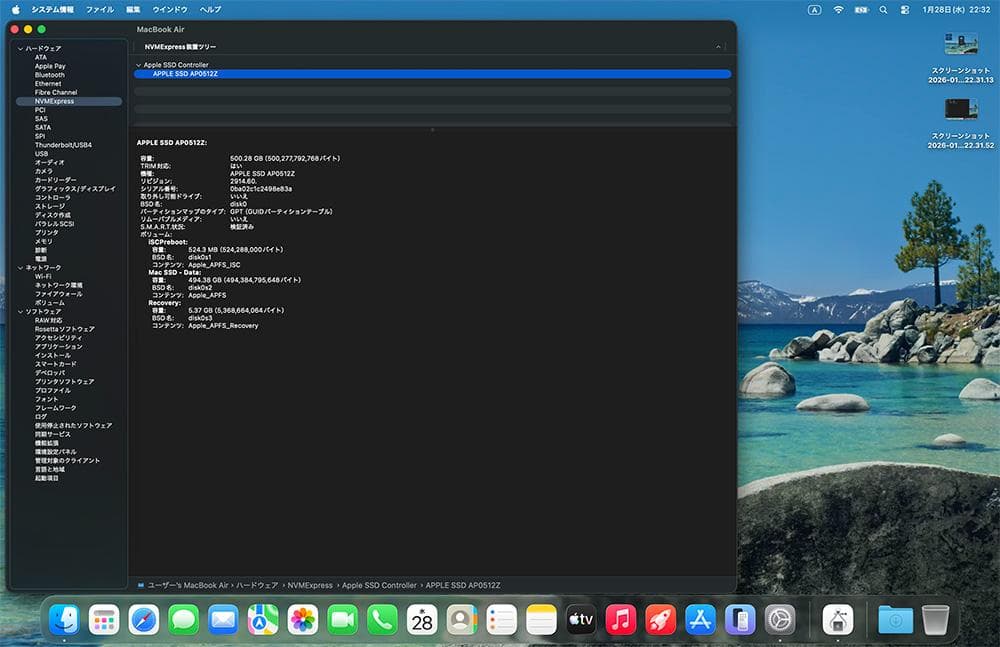Open the App Store from the Dock

[x=700, y=620]
